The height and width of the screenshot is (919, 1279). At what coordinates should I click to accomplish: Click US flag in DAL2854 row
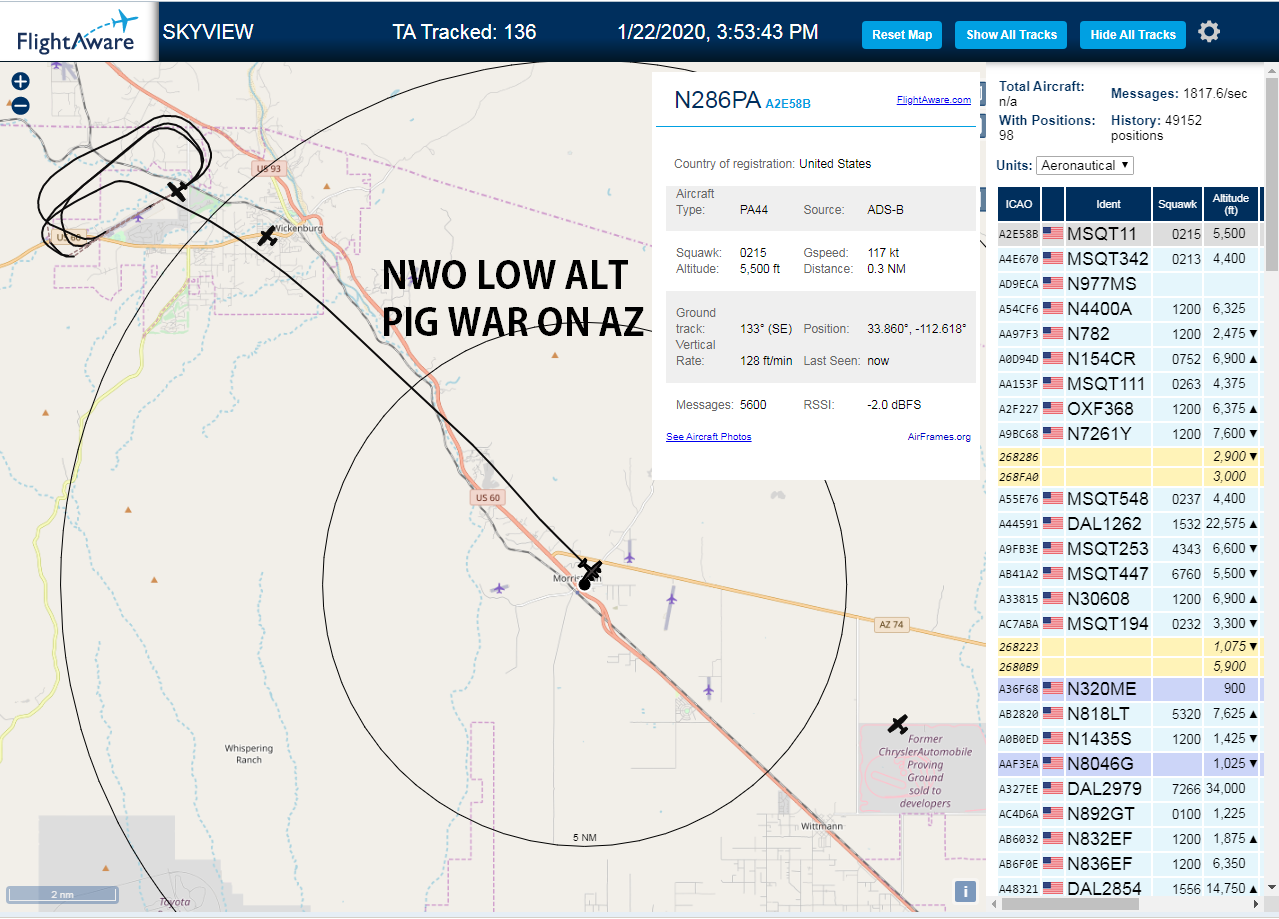1053,889
